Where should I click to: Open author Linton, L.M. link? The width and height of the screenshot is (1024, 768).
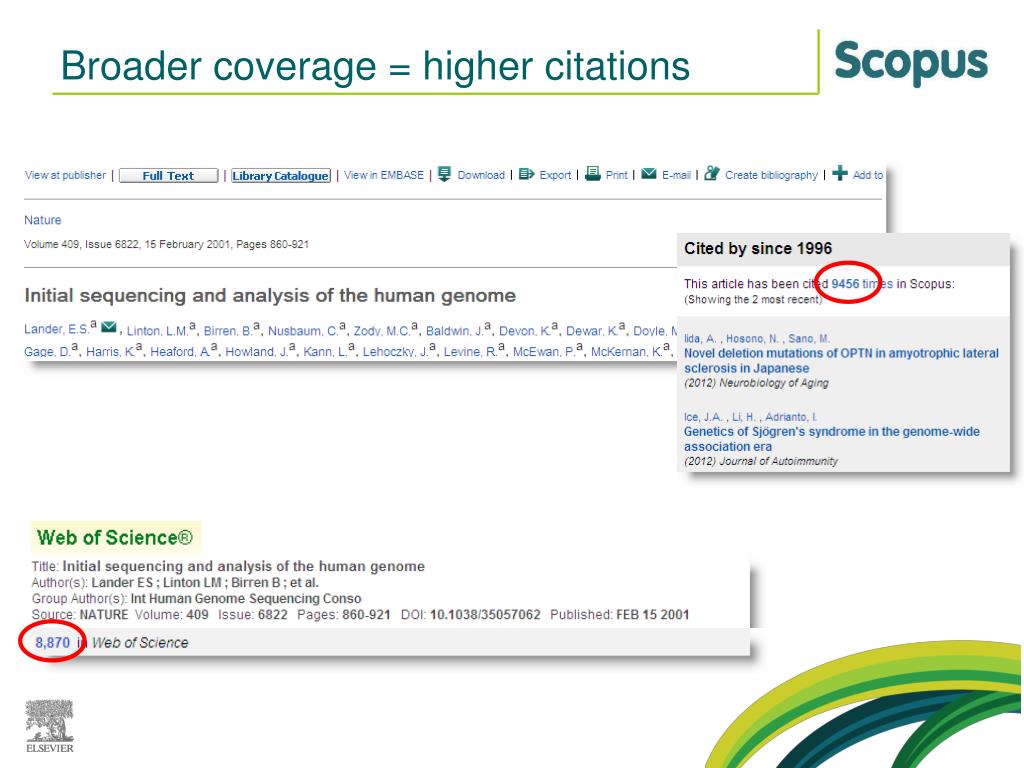click(x=157, y=331)
